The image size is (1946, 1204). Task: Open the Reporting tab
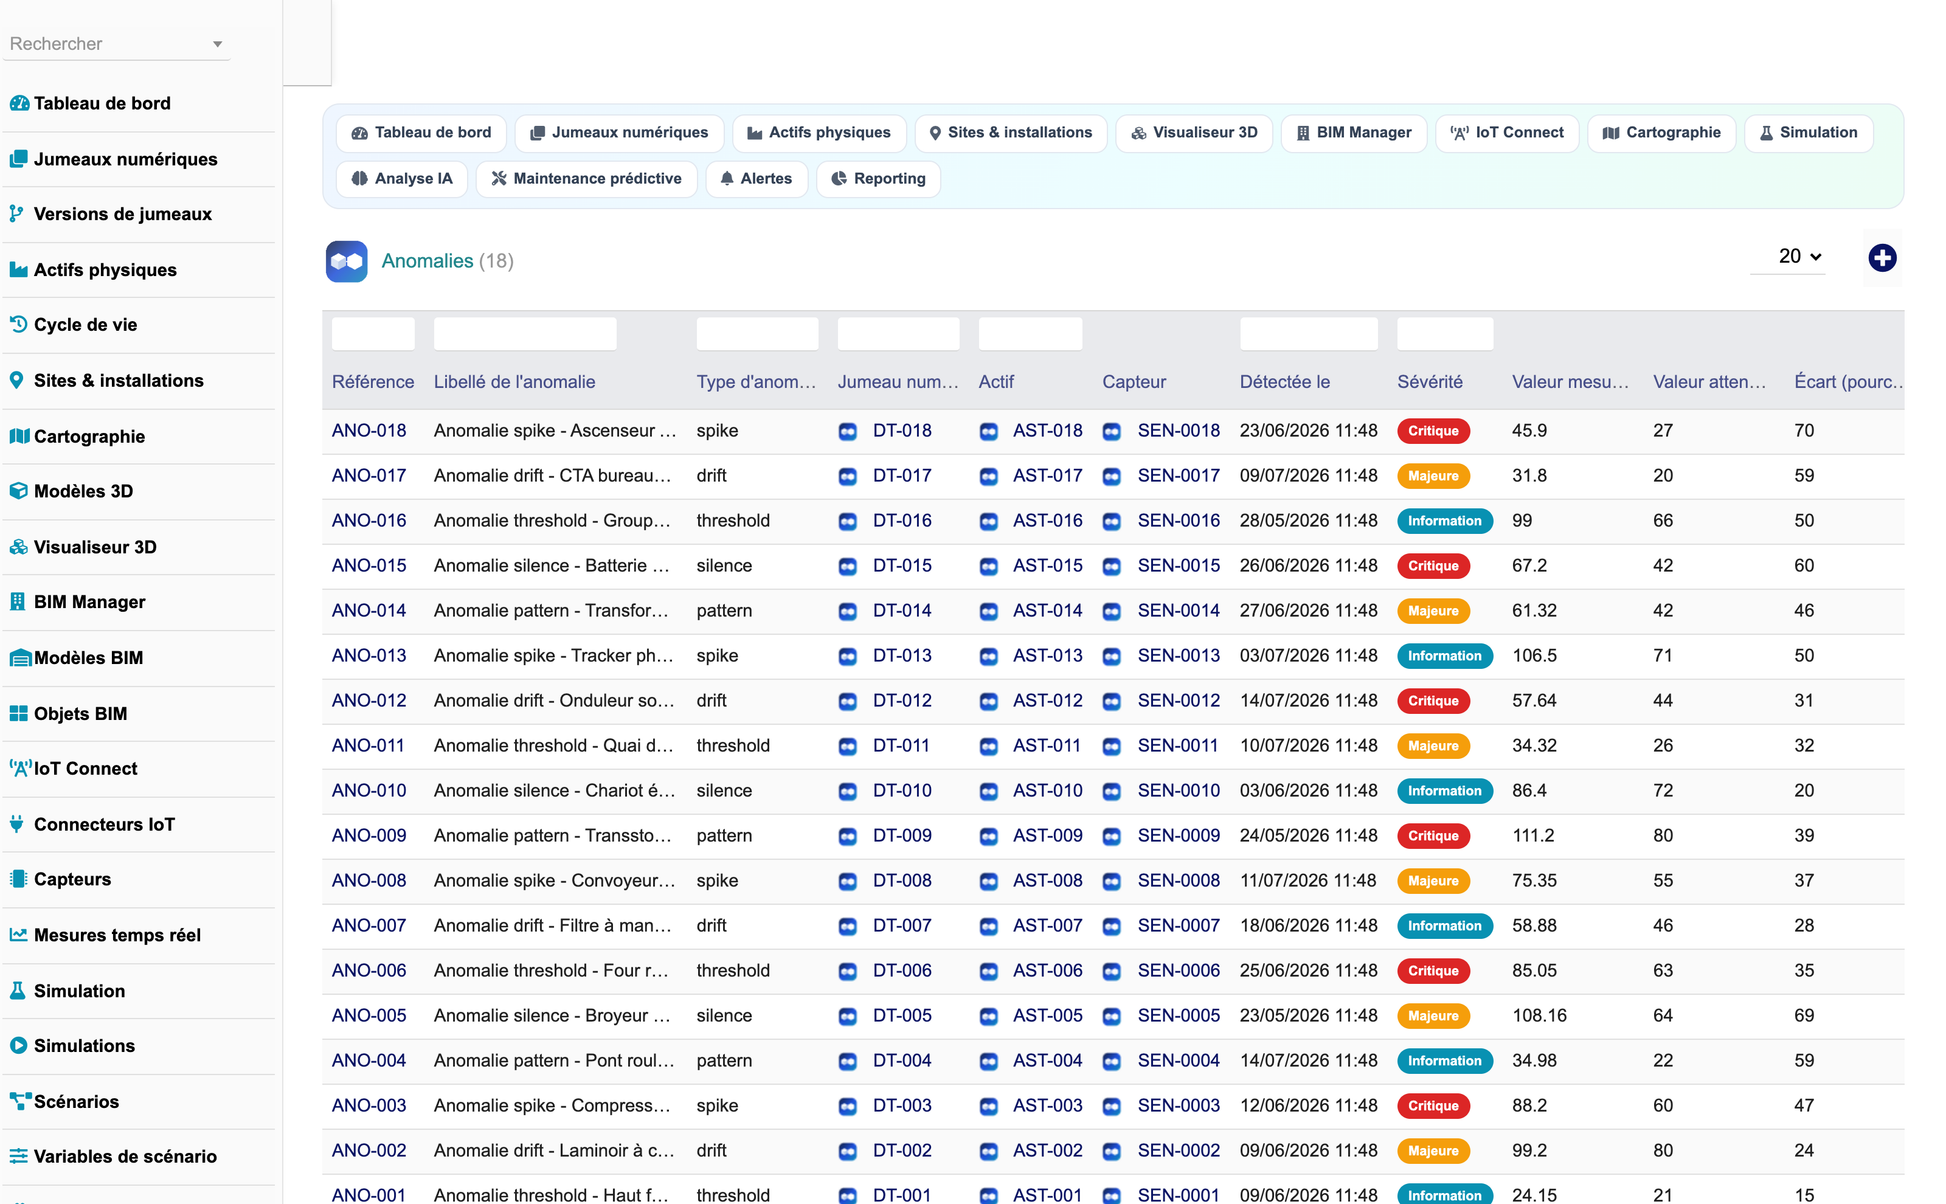click(x=878, y=179)
